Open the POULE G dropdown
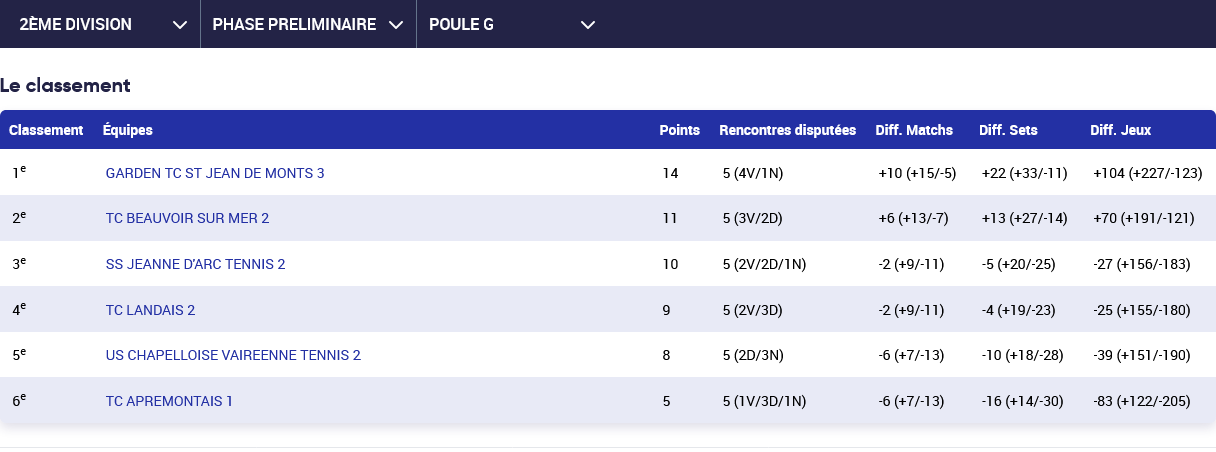 tap(461, 24)
